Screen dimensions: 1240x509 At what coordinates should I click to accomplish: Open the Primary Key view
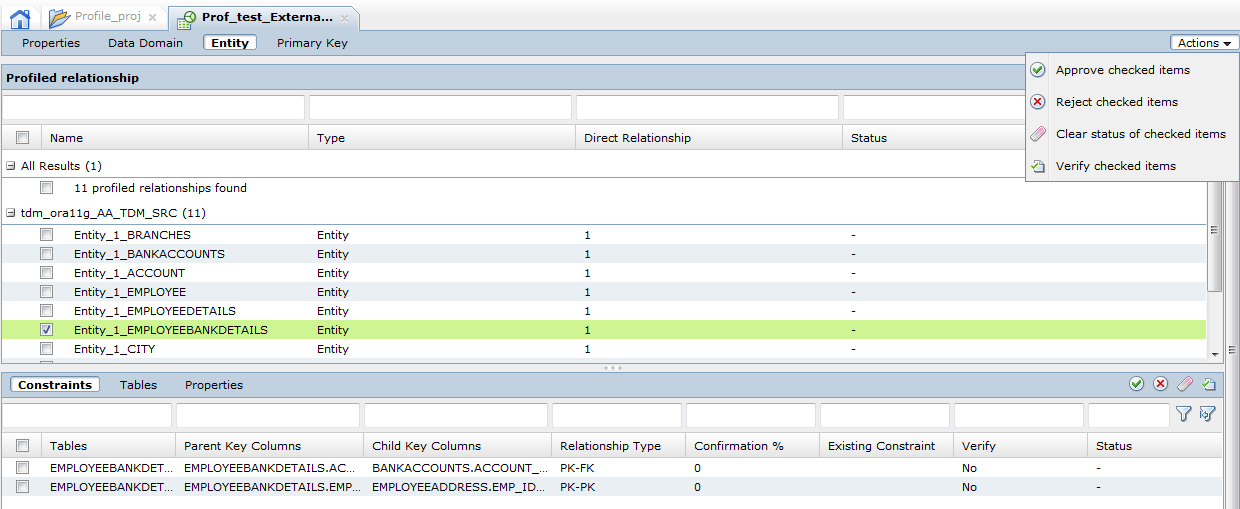312,43
